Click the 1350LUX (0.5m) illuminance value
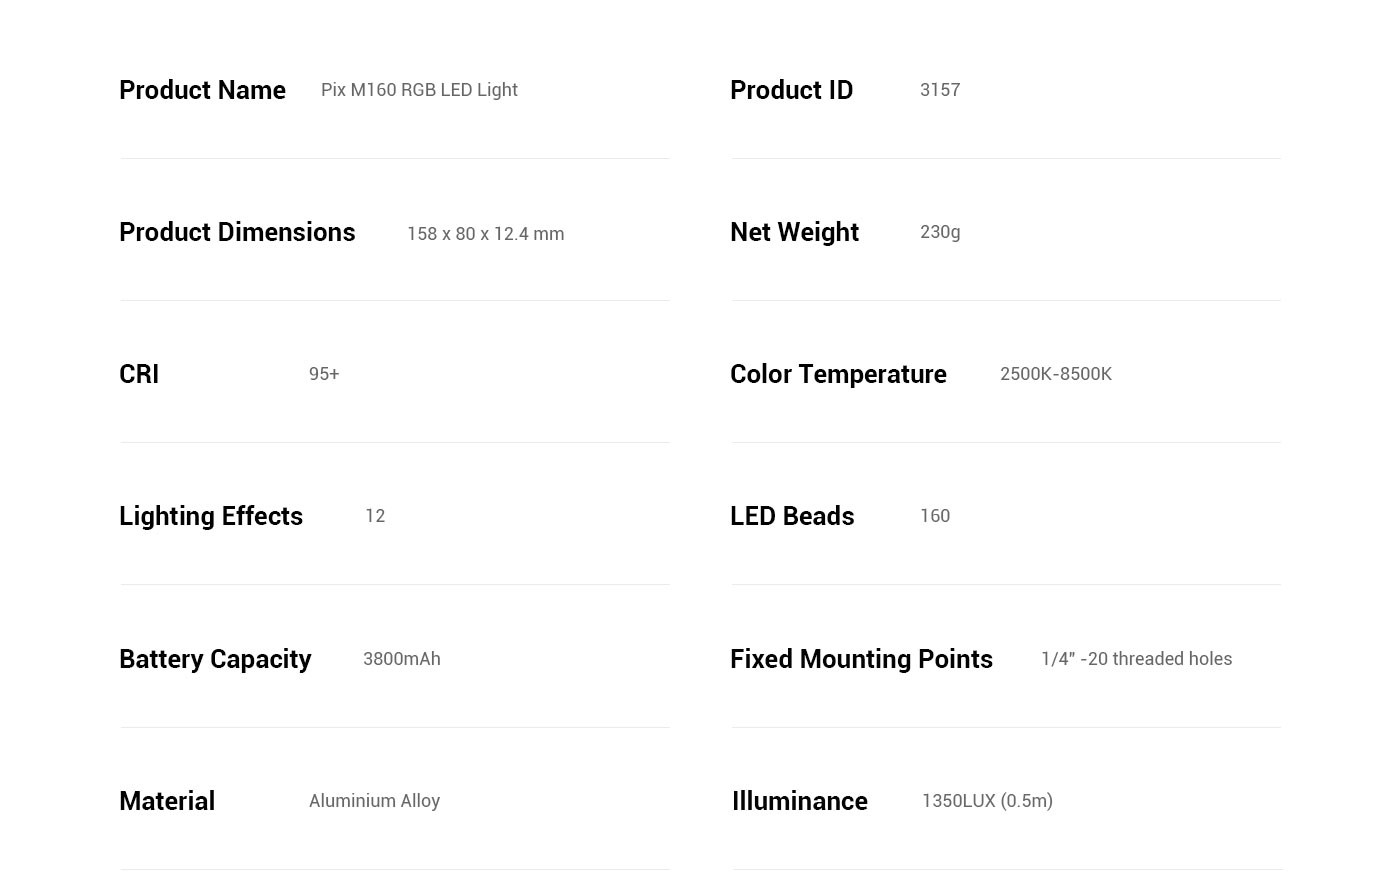Viewport: 1399px width, 880px height. pyautogui.click(x=987, y=801)
